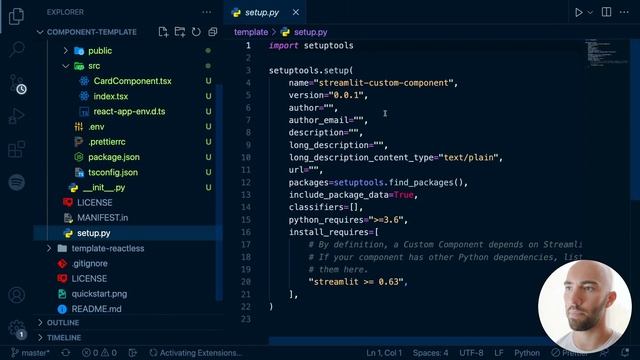The height and width of the screenshot is (360, 640).
Task: Place cursor on line 20 streamlit requirement
Action: 358,282
